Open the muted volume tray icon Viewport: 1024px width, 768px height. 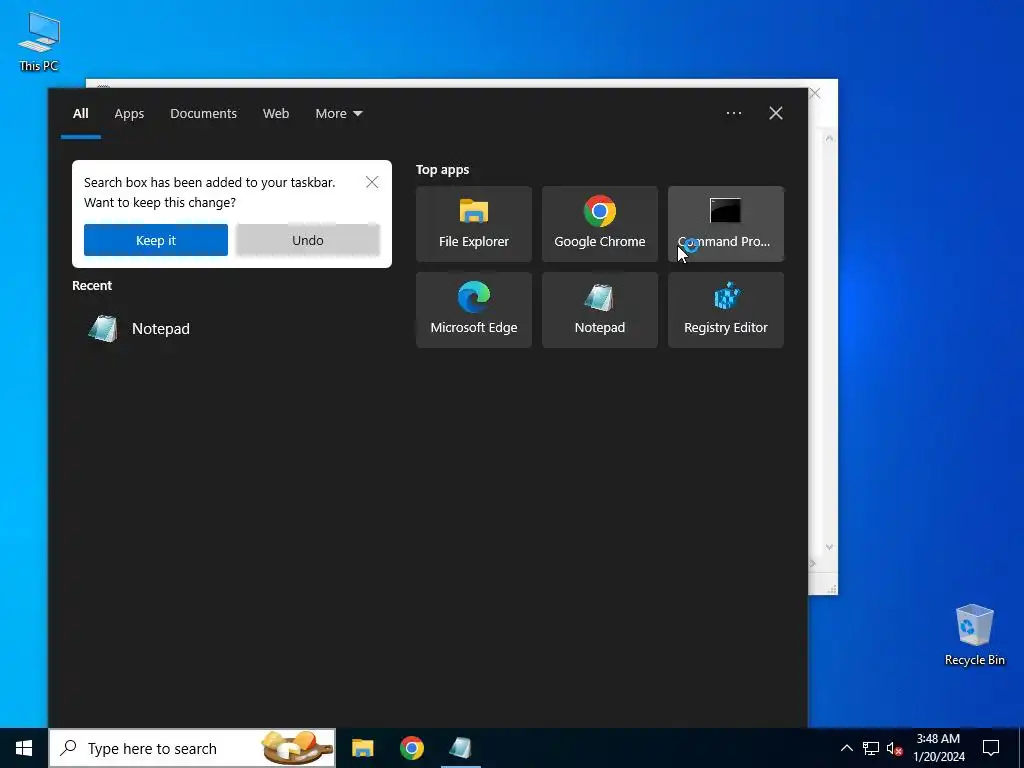coord(895,748)
